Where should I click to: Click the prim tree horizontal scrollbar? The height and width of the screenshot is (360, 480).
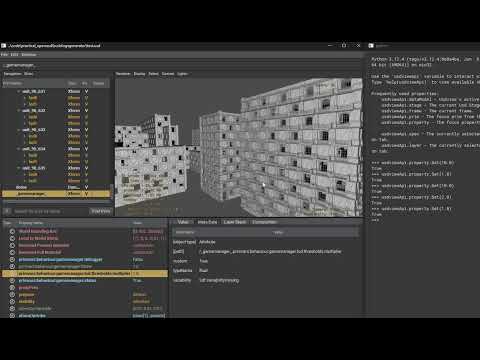pyautogui.click(x=56, y=201)
